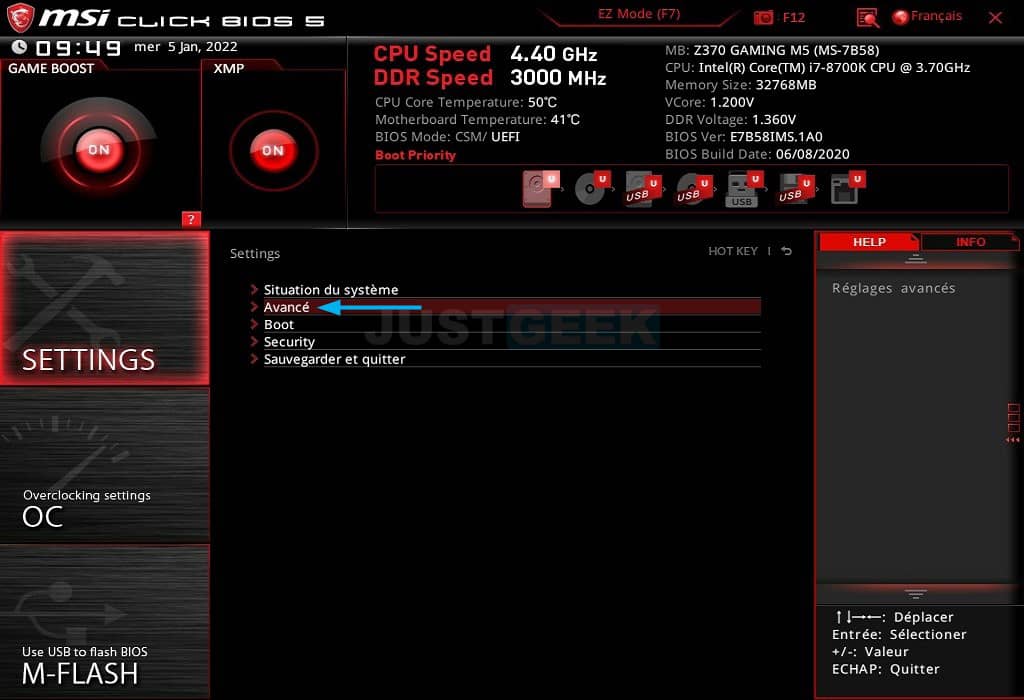Close the BIOS with the X icon
The height and width of the screenshot is (700, 1024).
(x=995, y=18)
